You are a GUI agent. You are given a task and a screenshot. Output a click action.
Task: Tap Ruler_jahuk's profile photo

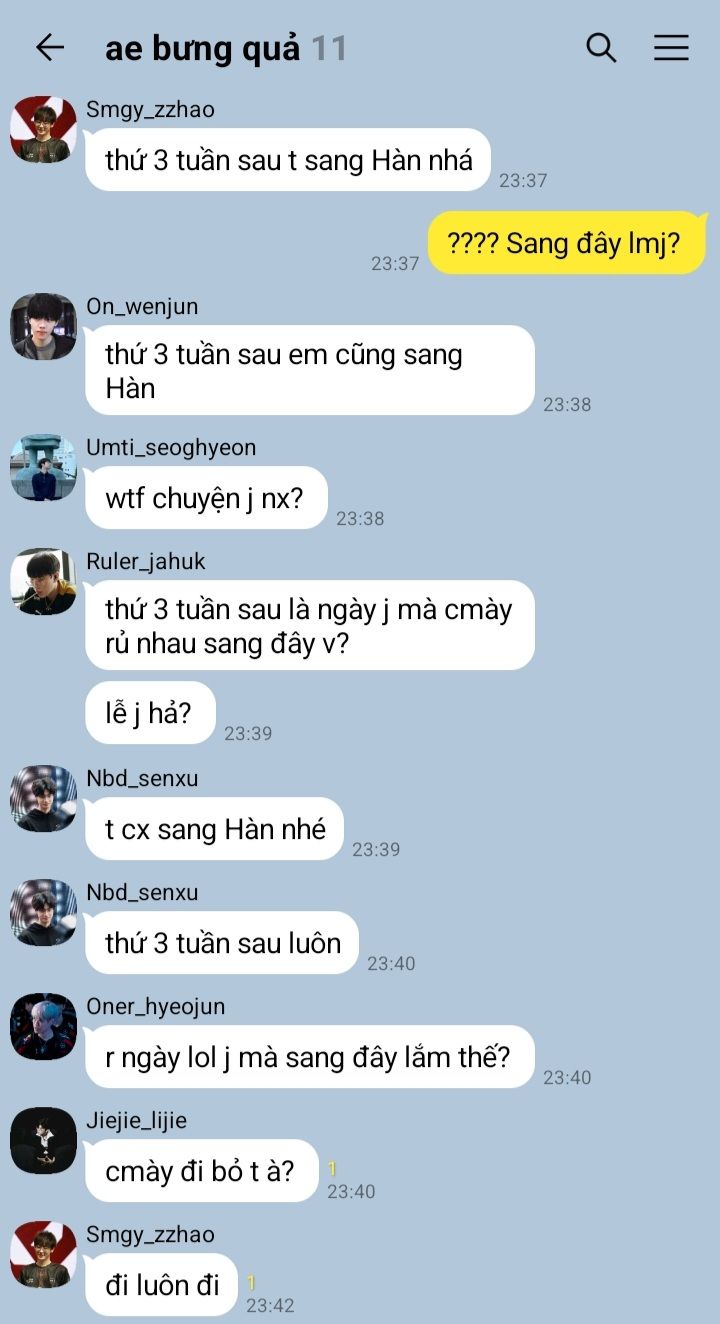click(43, 582)
